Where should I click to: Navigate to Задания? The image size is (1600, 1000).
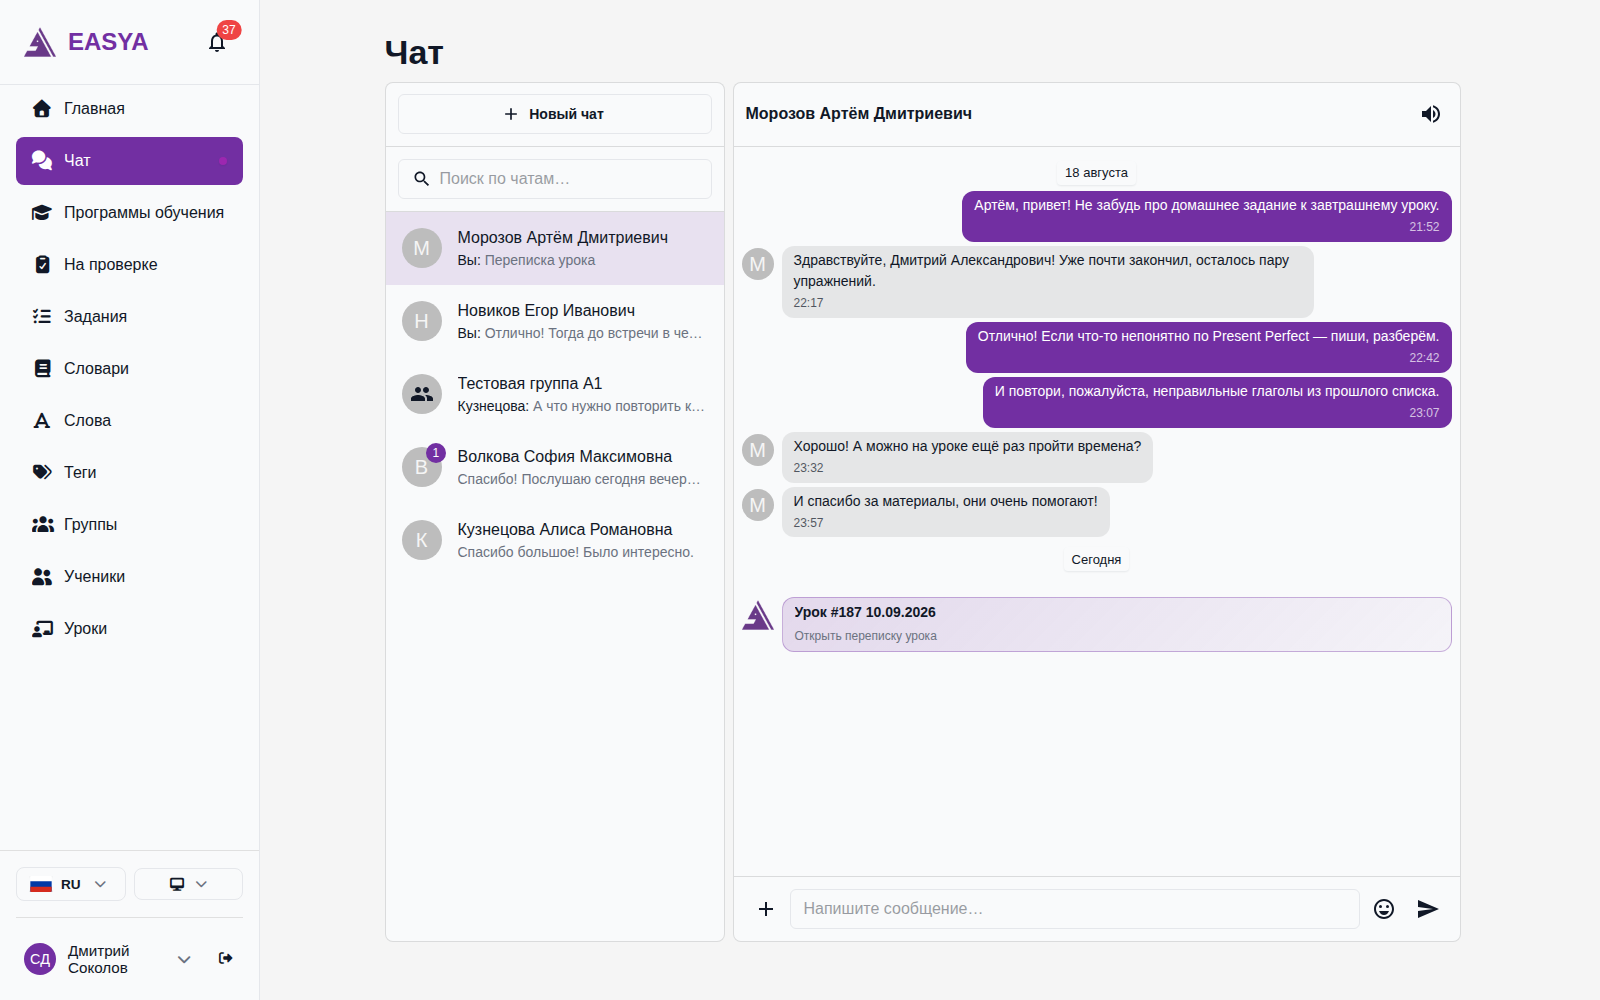click(x=129, y=317)
